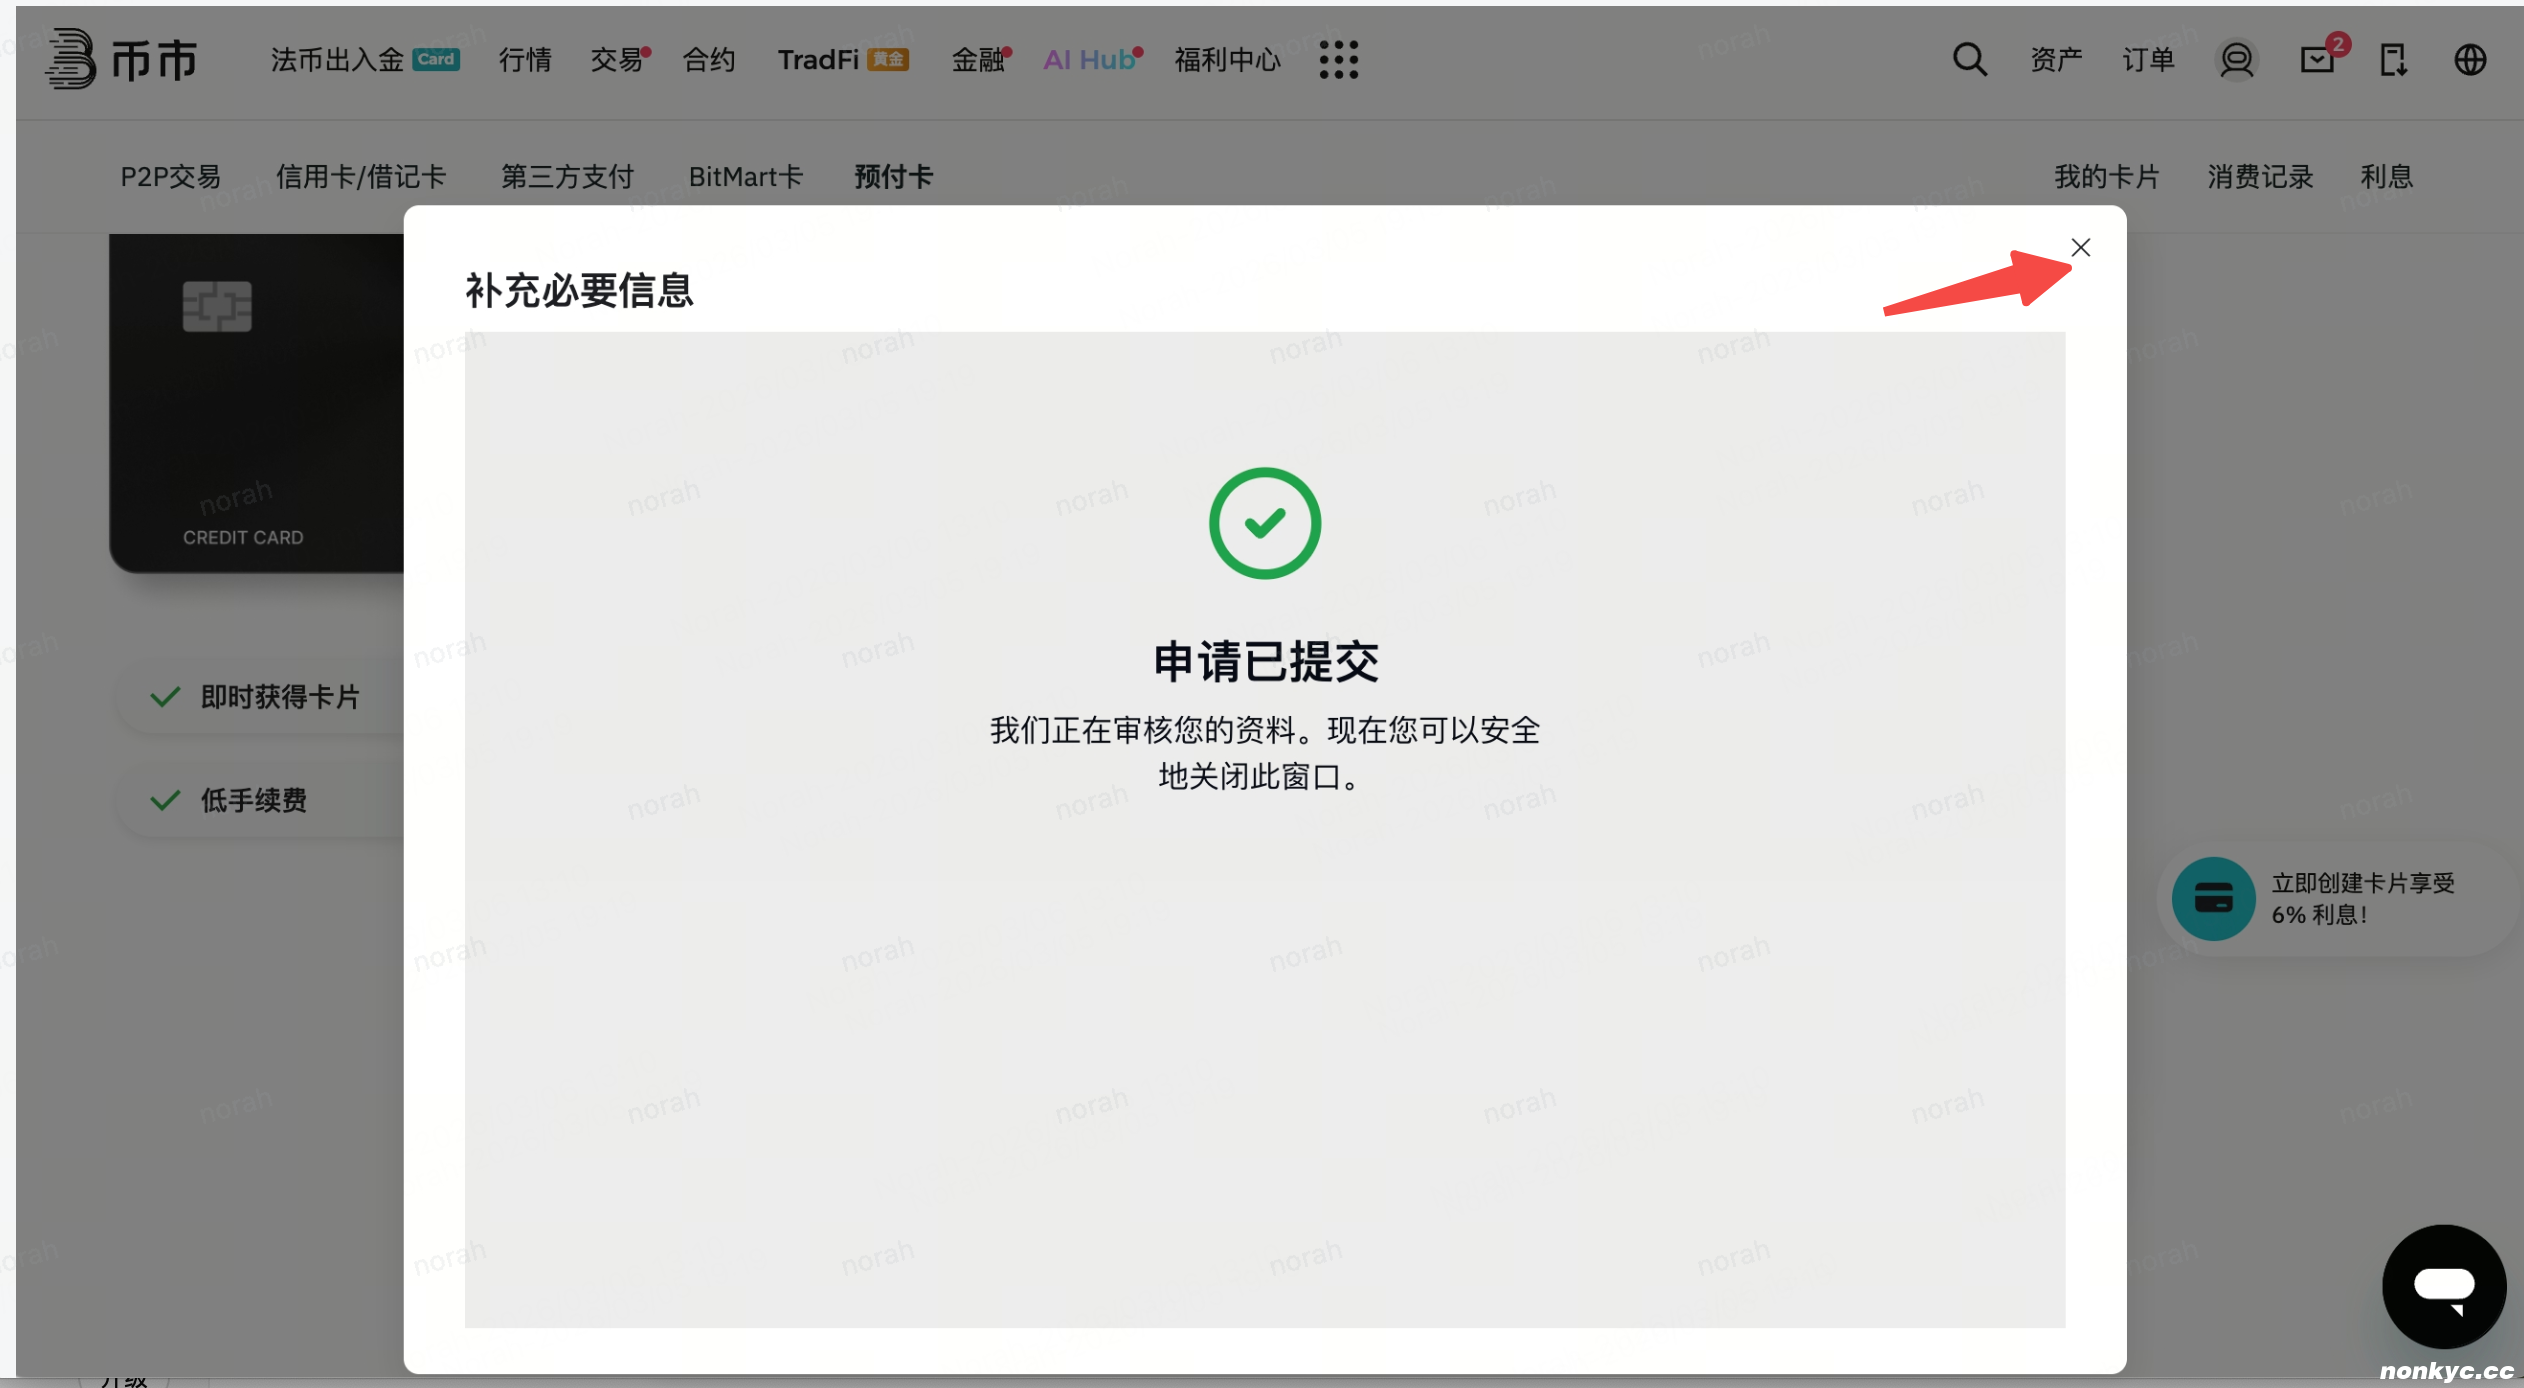Click the BitMart 币市 logo
The height and width of the screenshot is (1388, 2524).
[122, 60]
